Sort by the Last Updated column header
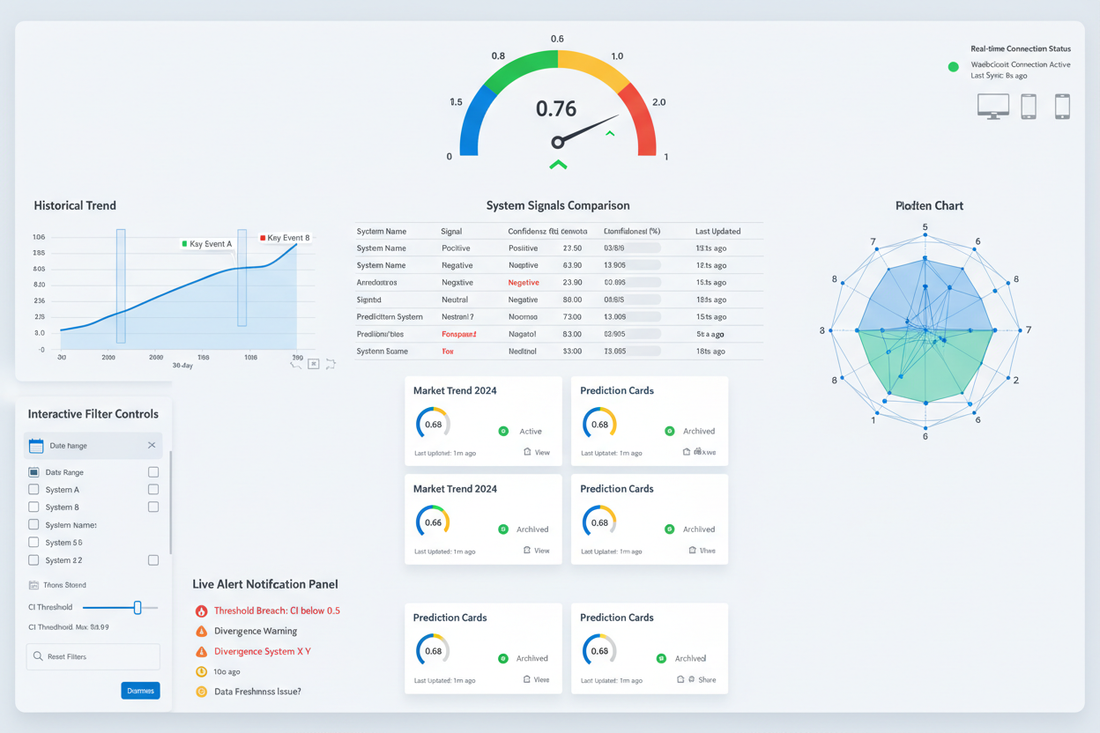Screen dimensions: 1100x733 718,231
